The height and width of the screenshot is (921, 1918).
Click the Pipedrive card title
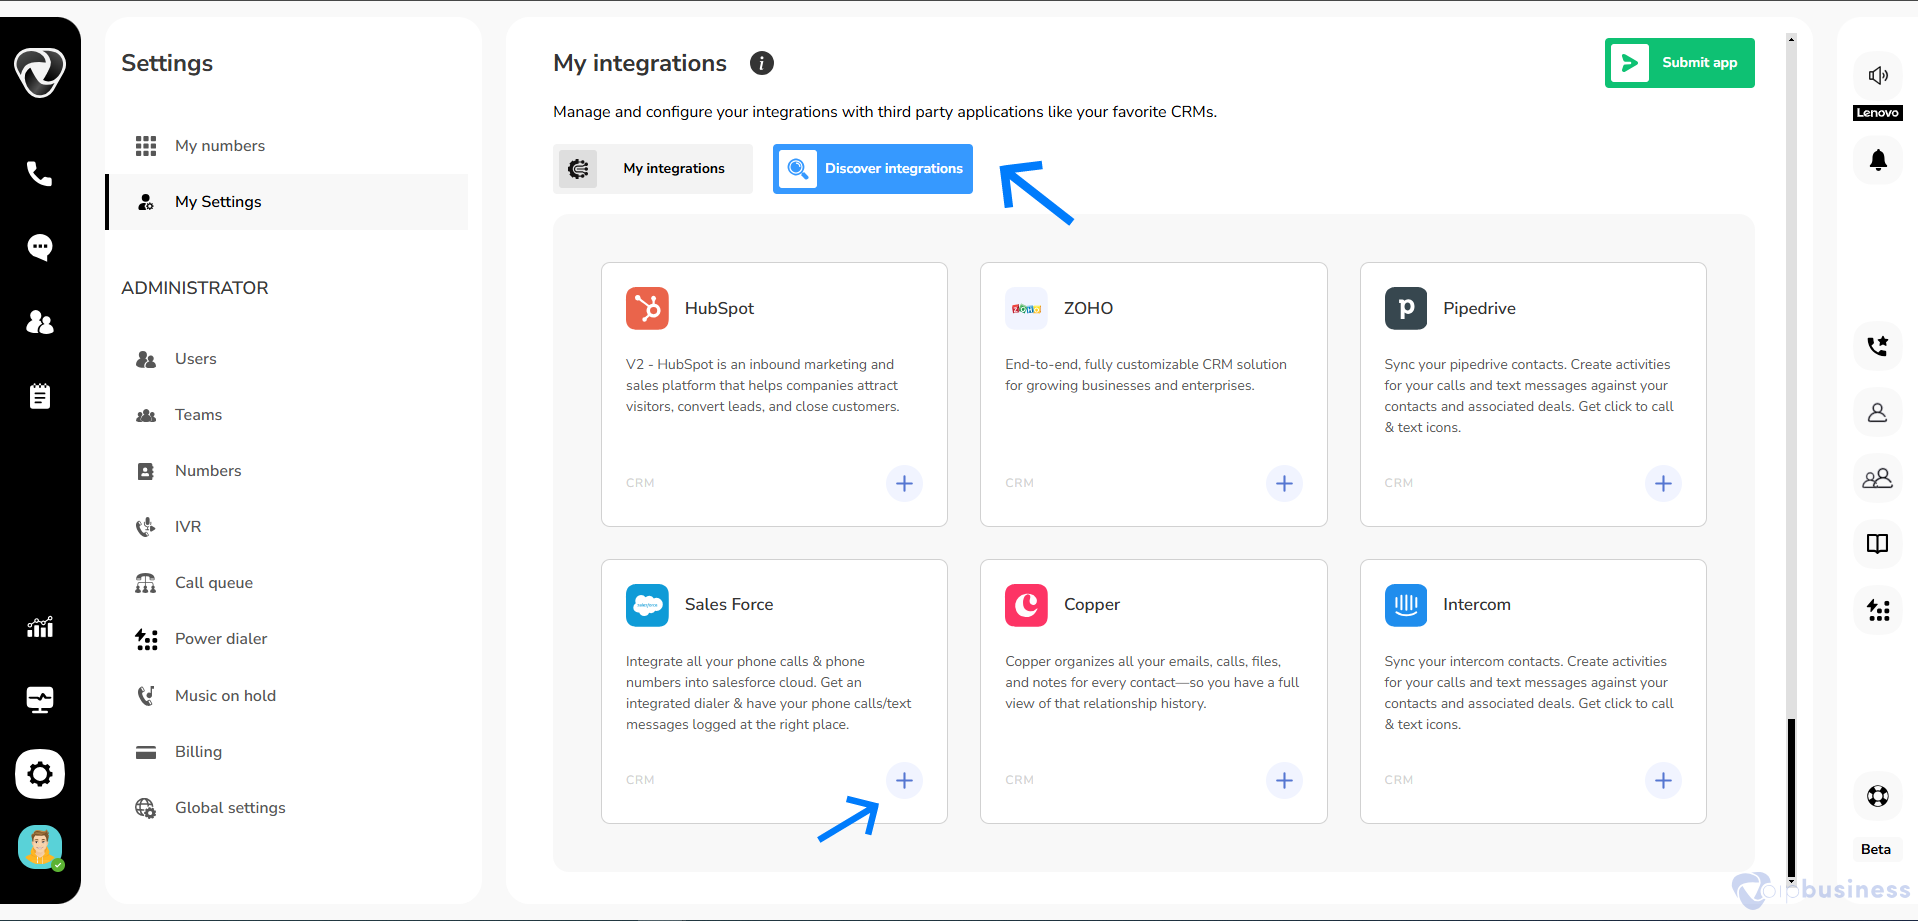pos(1479,309)
